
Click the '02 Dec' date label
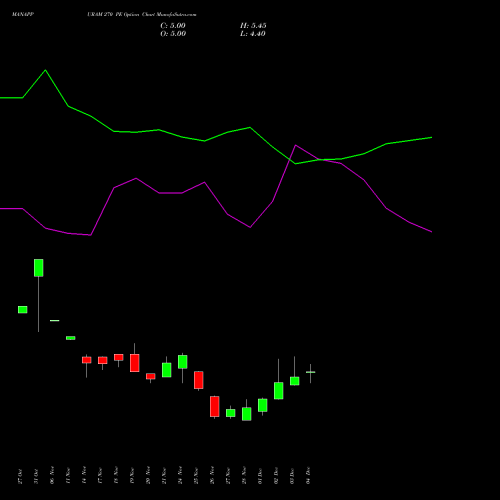coord(276,476)
